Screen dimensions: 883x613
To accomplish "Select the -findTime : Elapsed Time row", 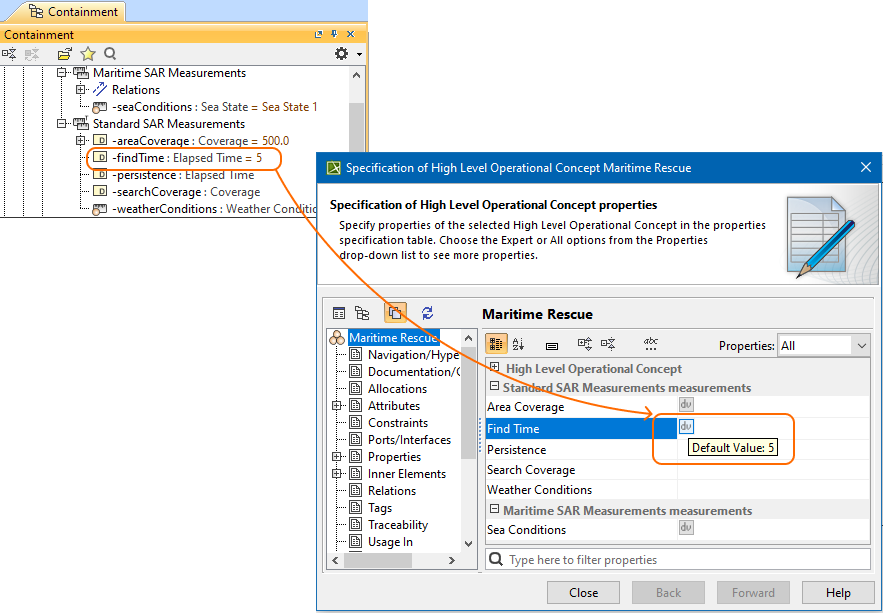I will click(x=178, y=158).
